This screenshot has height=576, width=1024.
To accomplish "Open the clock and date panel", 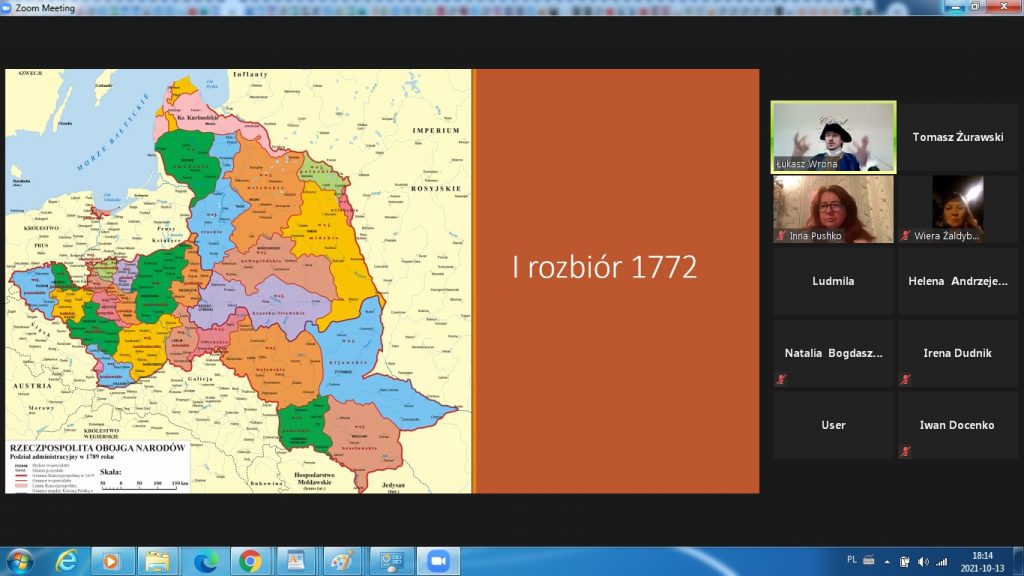I will tap(982, 561).
